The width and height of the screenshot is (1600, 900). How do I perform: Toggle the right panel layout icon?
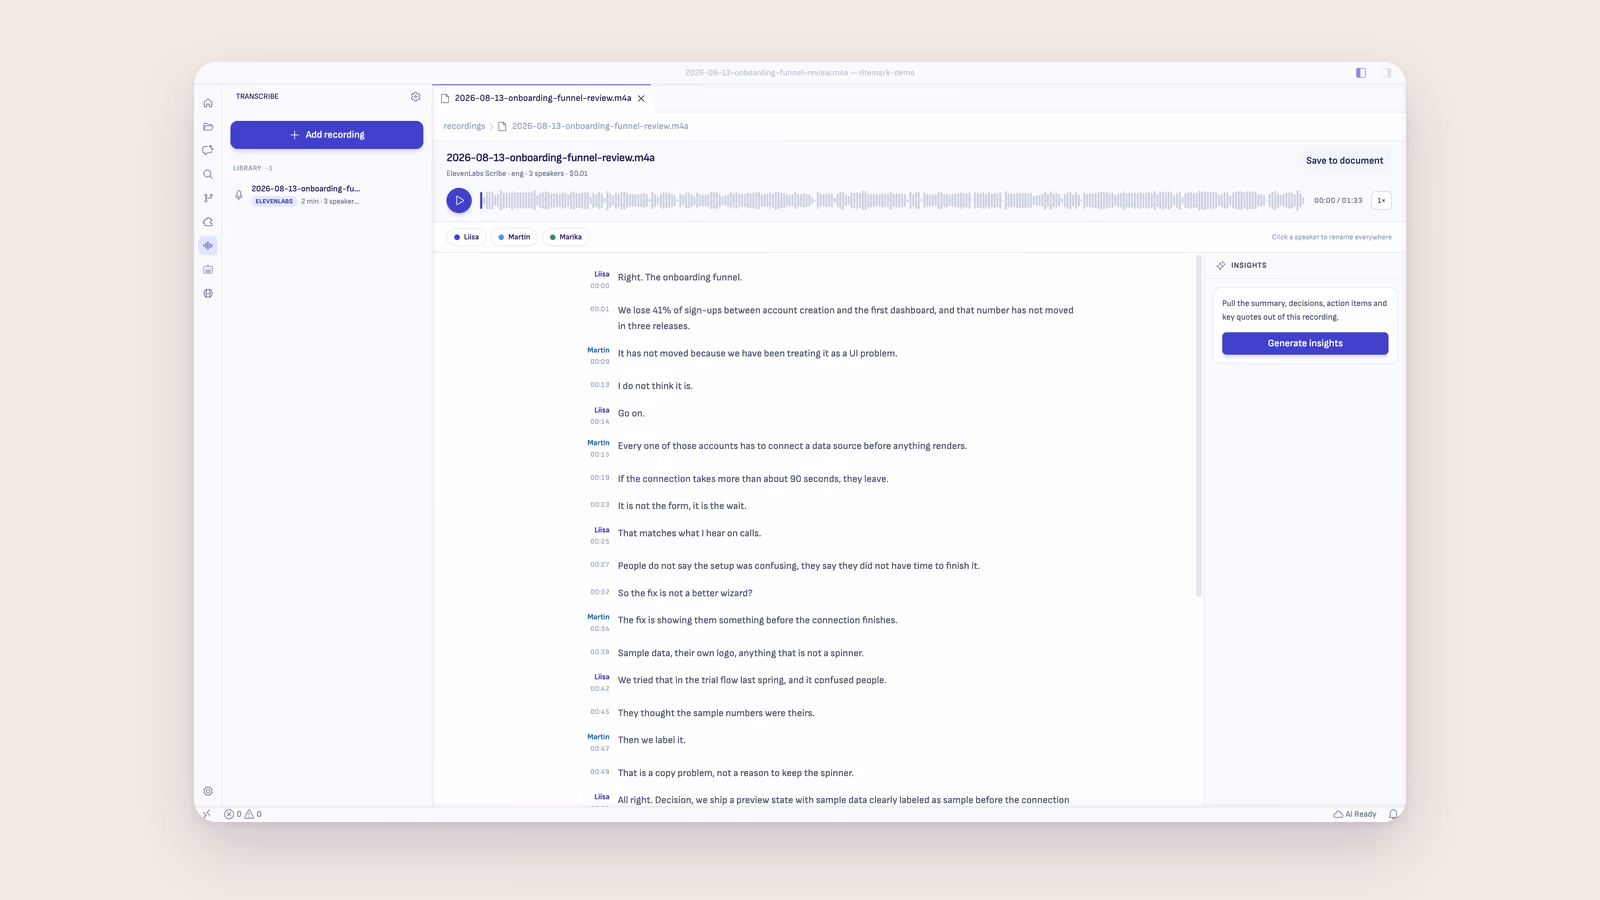coord(1386,73)
